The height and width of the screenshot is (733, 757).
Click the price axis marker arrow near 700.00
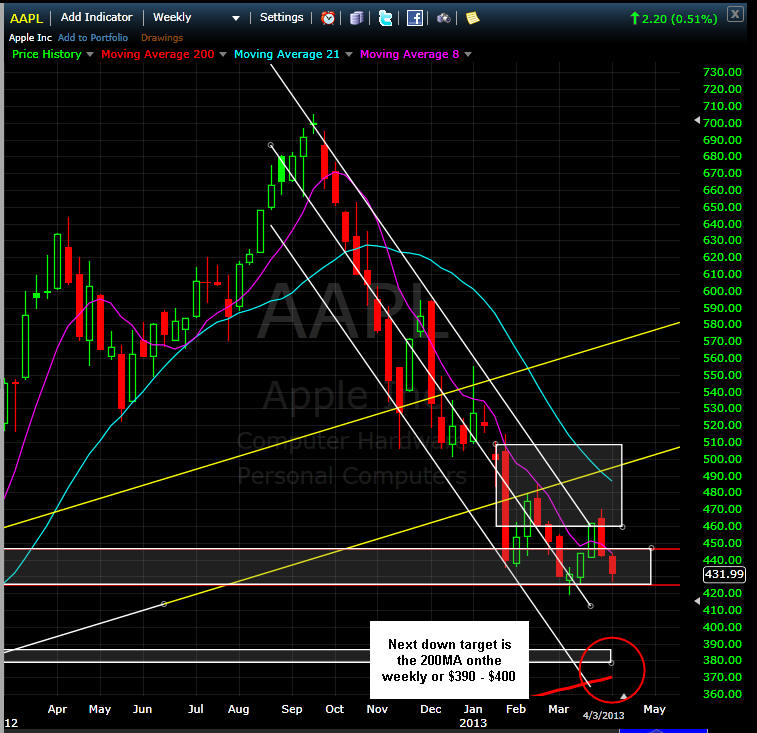coord(697,120)
